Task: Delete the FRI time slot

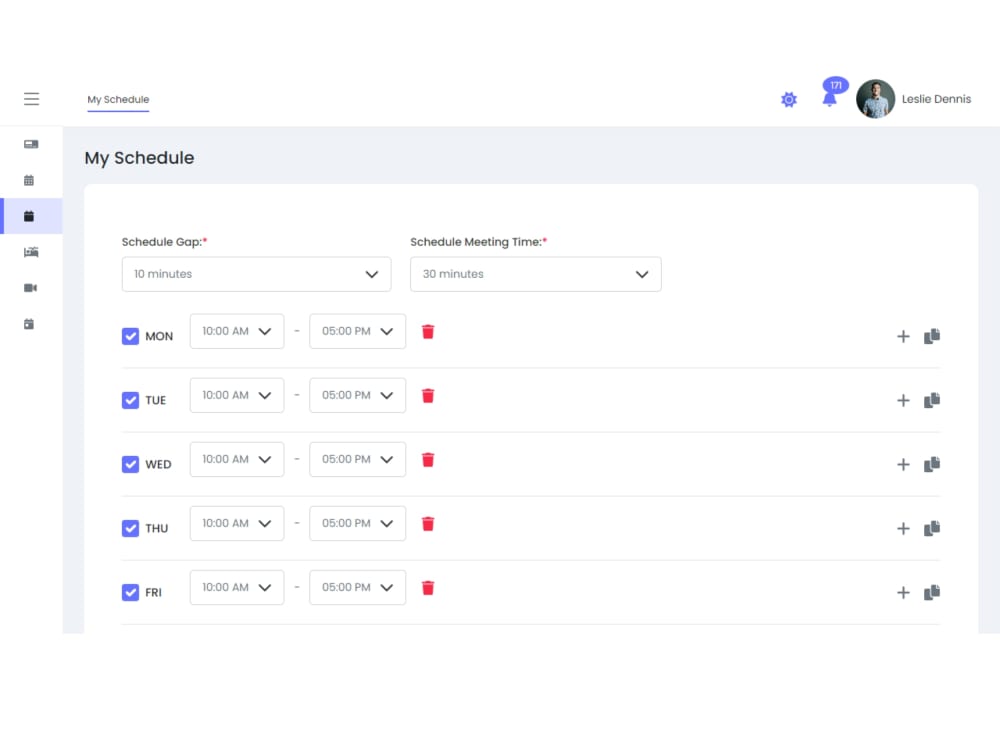Action: coord(428,588)
